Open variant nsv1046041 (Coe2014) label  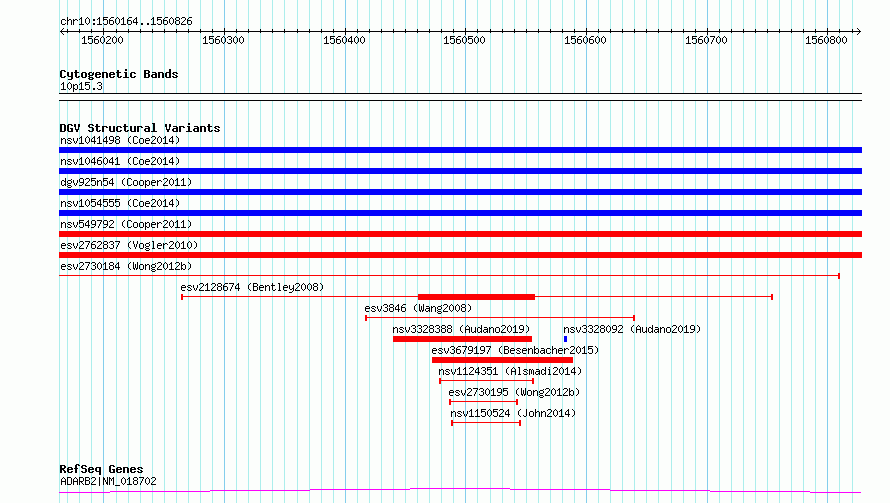tap(120, 161)
